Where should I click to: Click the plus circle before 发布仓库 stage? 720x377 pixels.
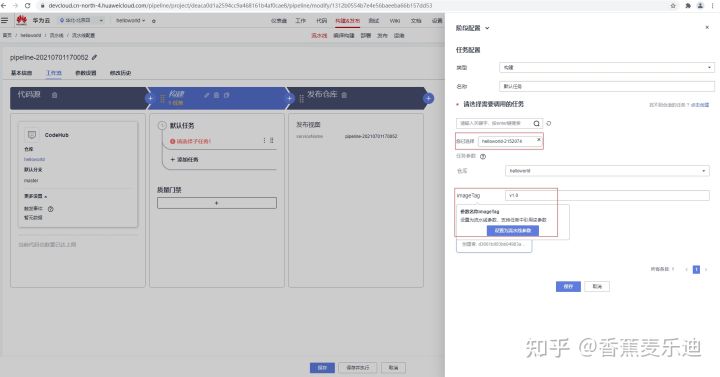click(x=289, y=98)
